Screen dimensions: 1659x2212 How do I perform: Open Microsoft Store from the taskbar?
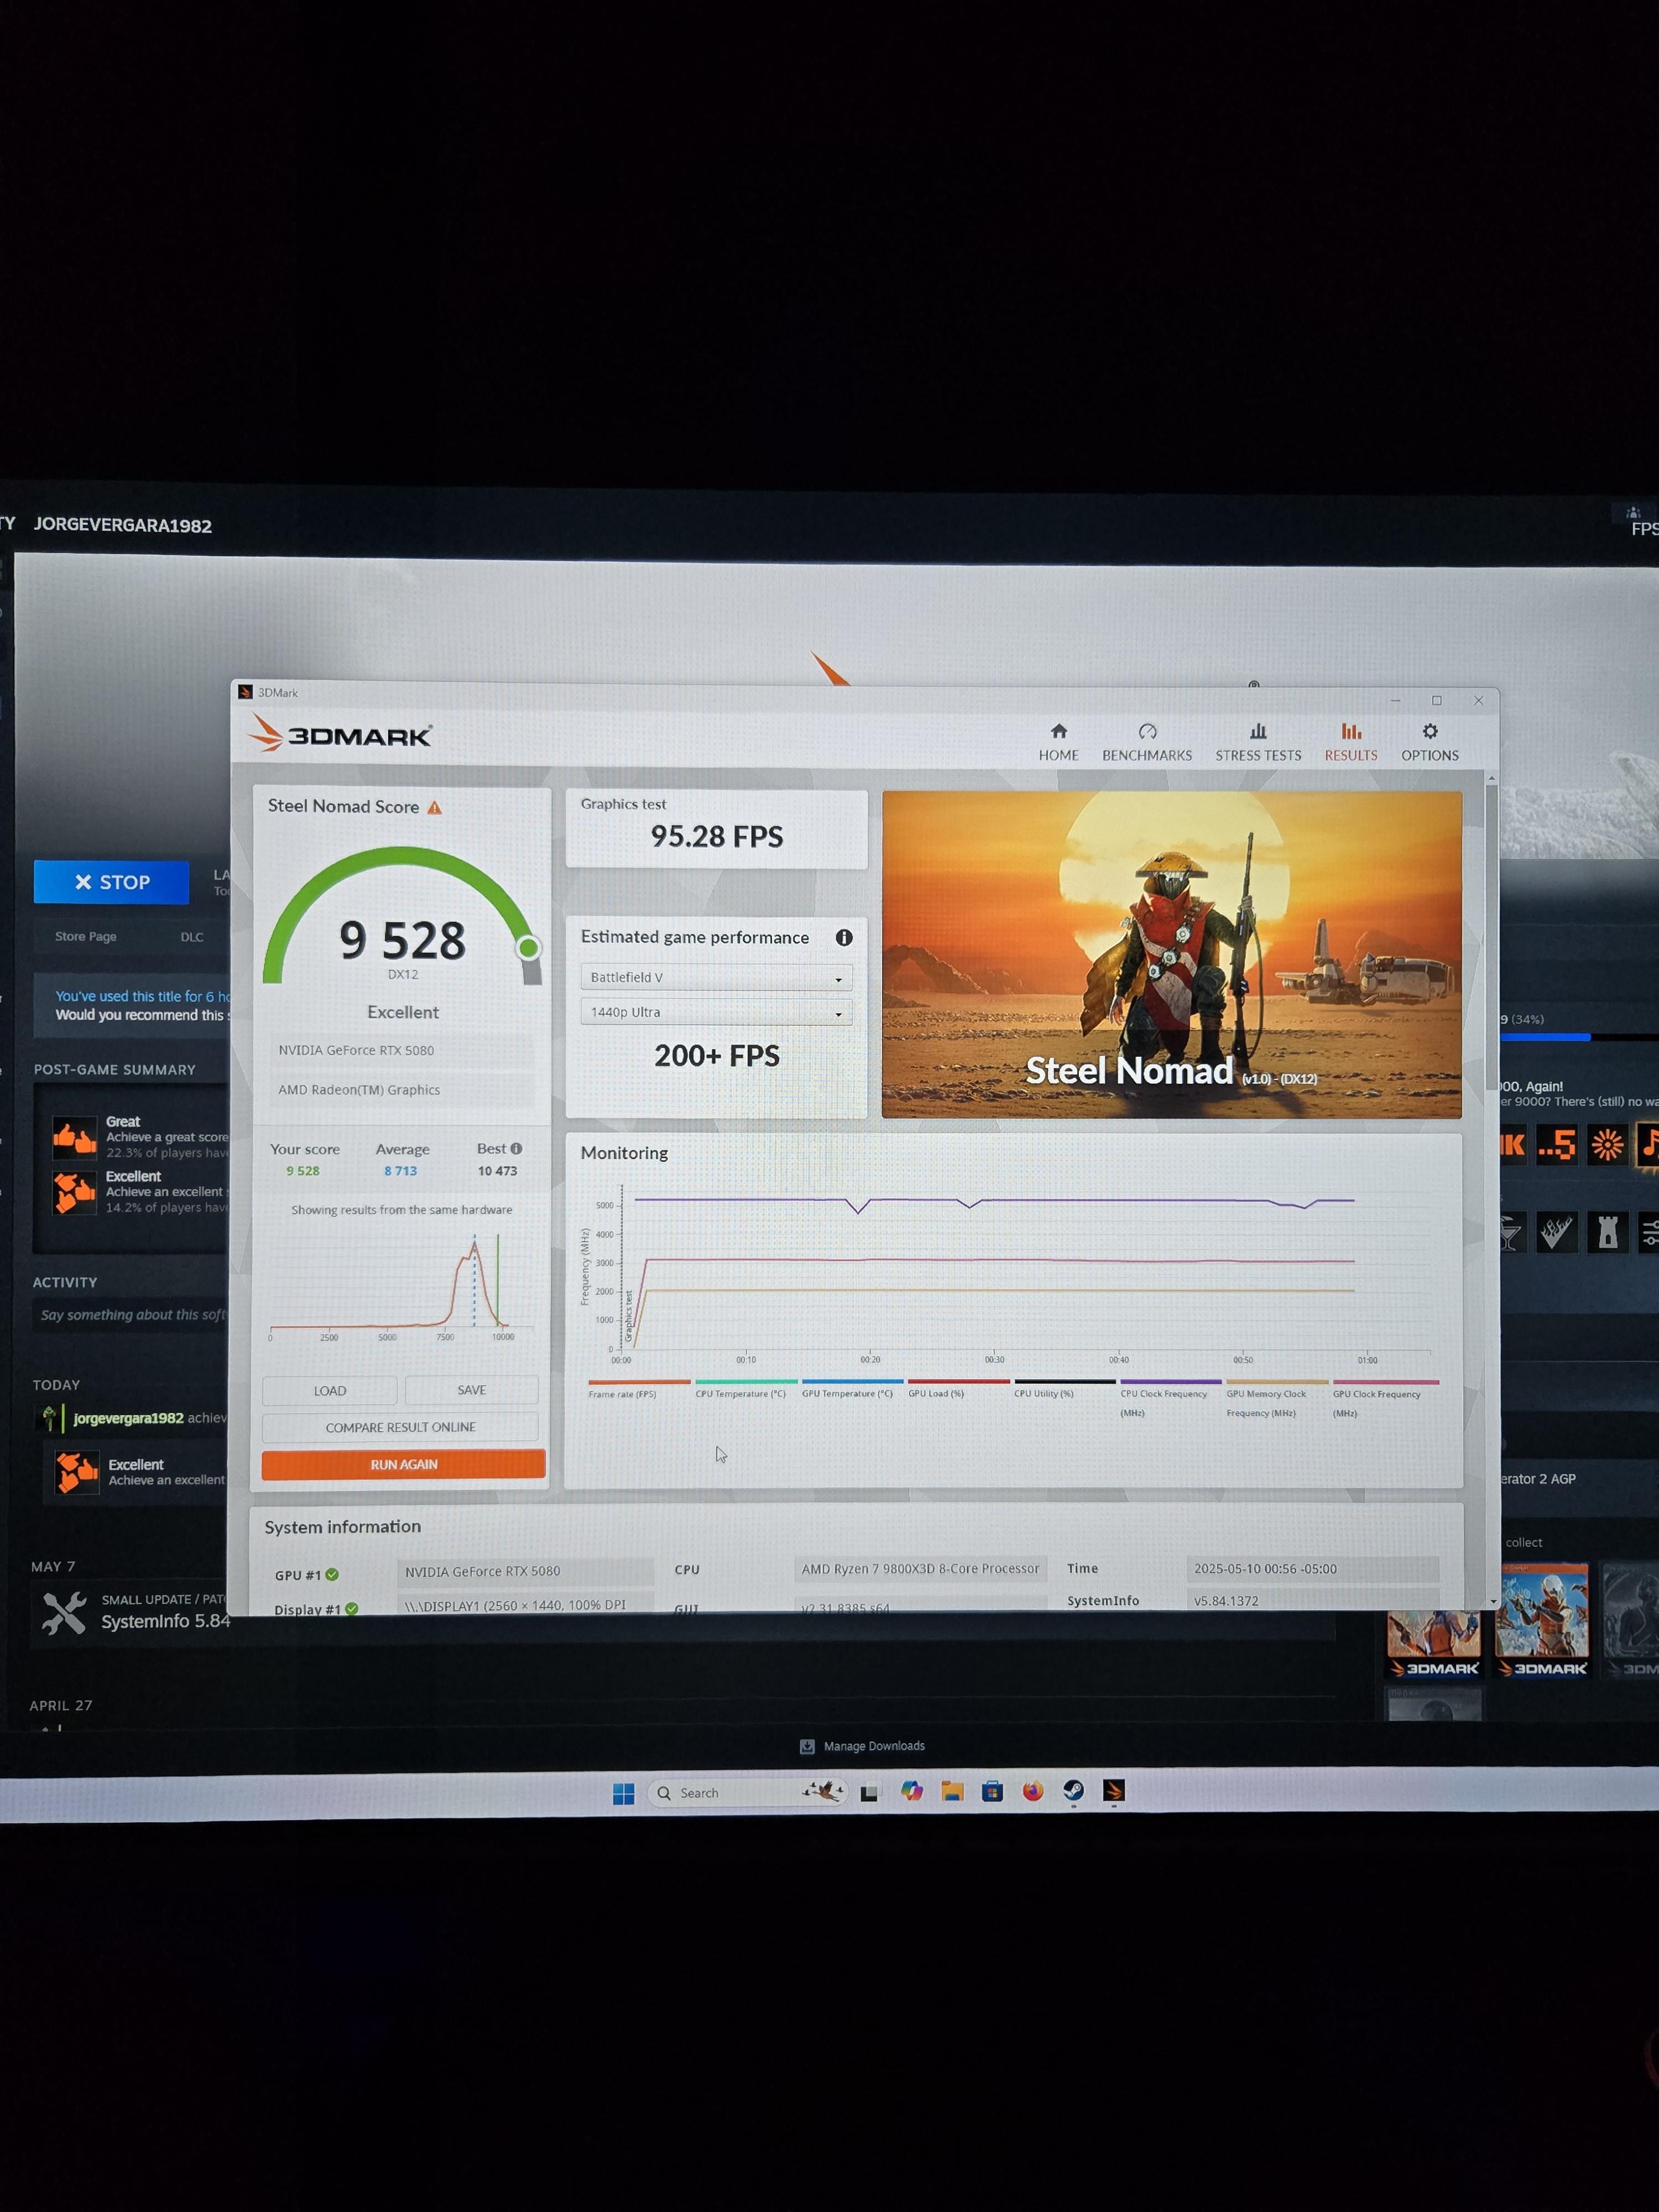click(992, 1791)
